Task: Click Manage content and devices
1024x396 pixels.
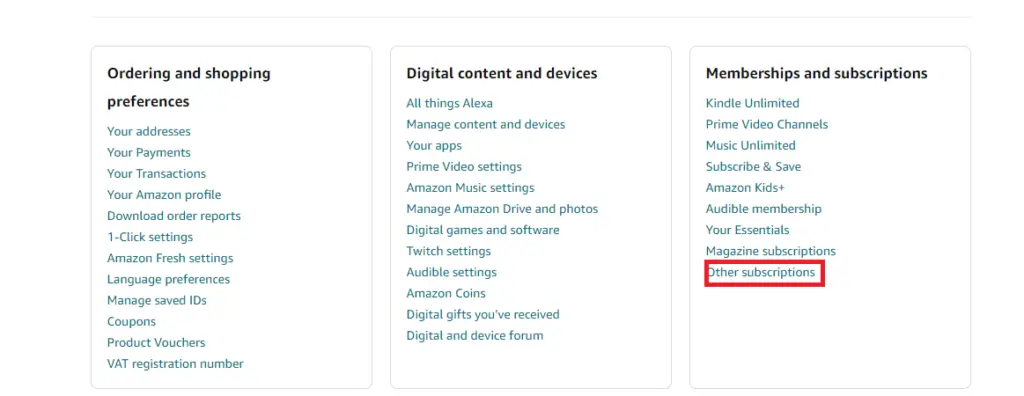Action: [486, 124]
